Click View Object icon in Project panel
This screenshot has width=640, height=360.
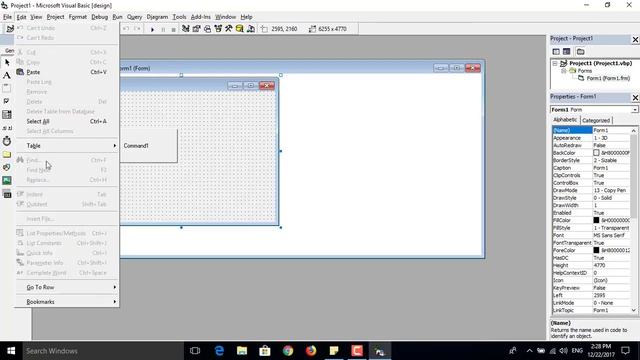point(567,51)
